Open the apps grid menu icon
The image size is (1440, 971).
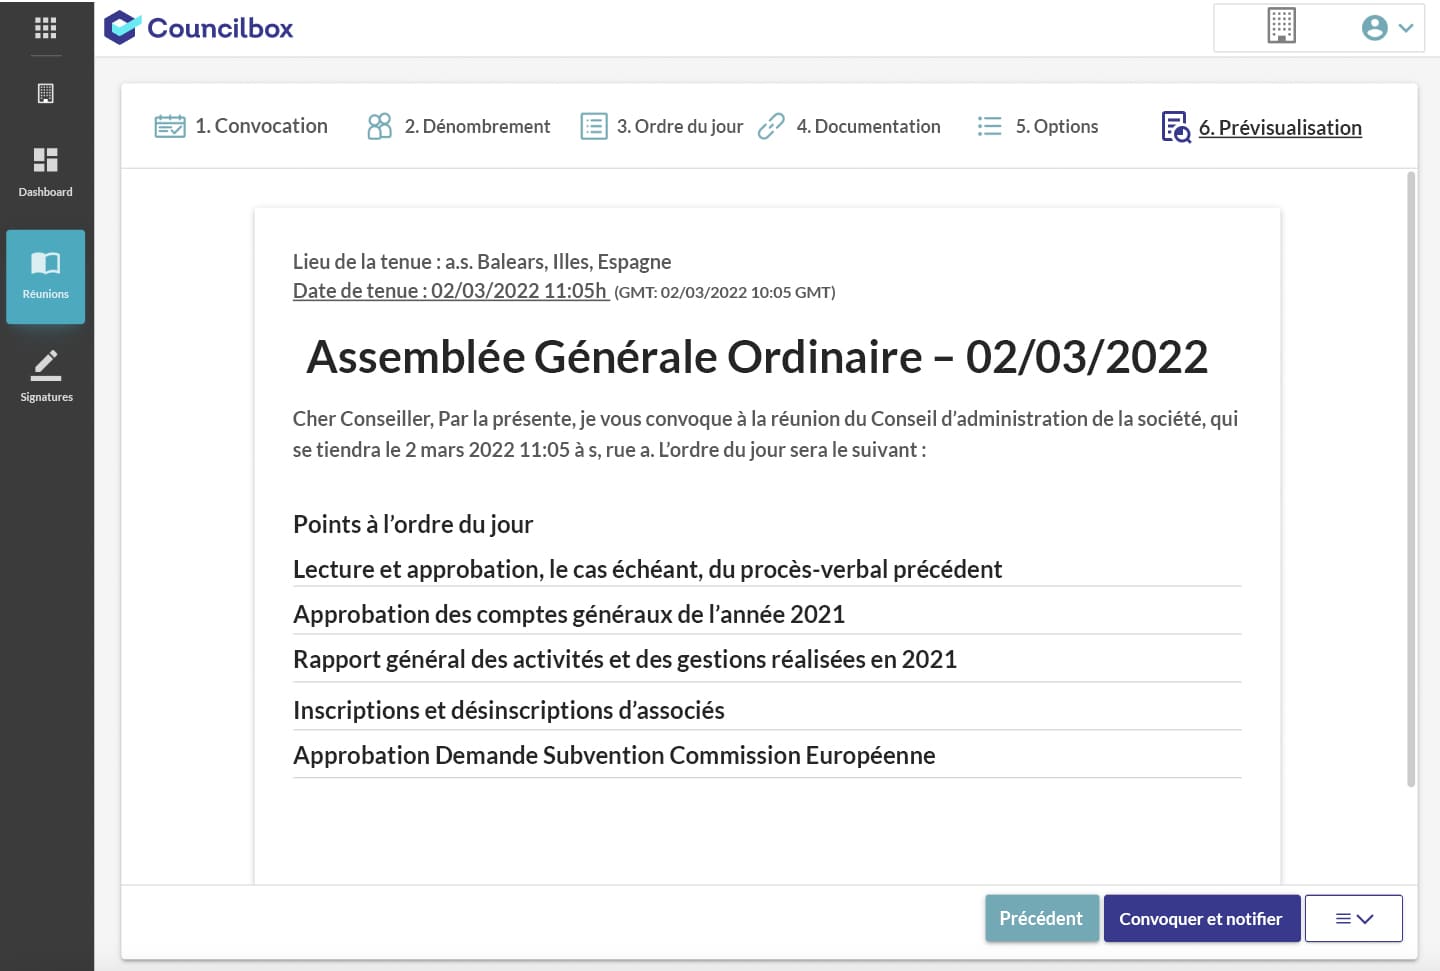[x=45, y=28]
